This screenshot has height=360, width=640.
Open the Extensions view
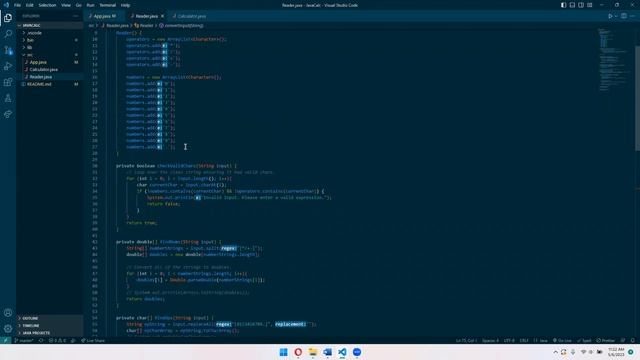tap(8, 82)
